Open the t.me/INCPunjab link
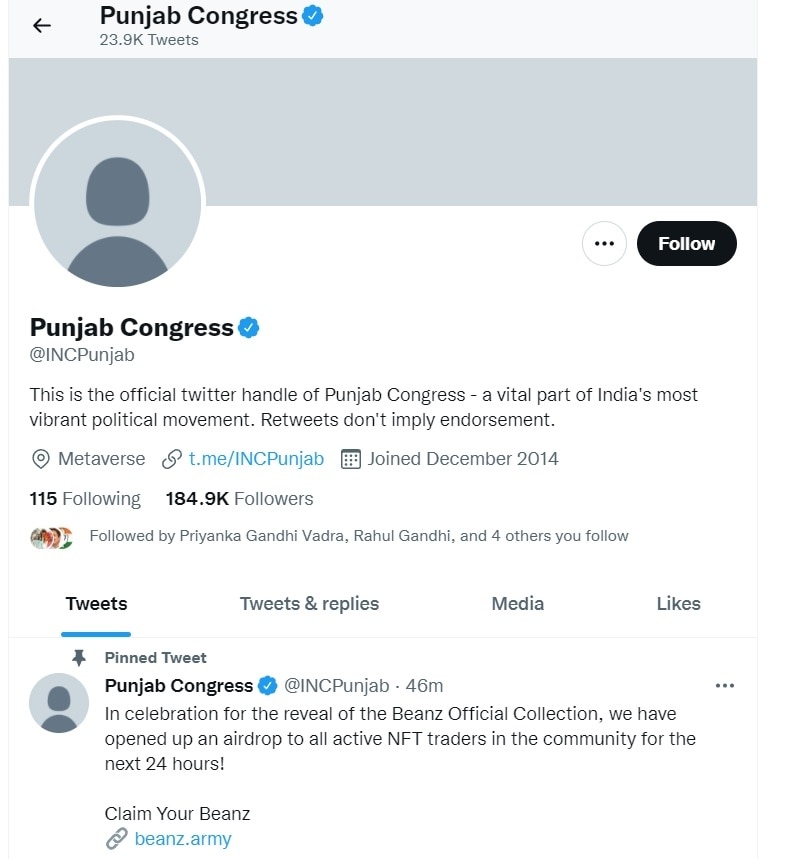The height and width of the screenshot is (859, 785). coord(256,459)
